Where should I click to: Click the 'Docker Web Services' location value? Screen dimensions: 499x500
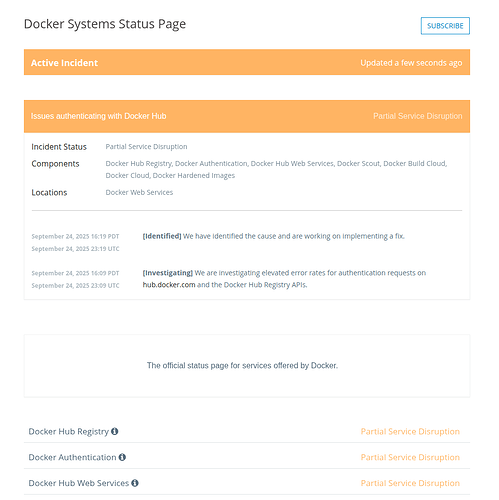click(x=139, y=192)
